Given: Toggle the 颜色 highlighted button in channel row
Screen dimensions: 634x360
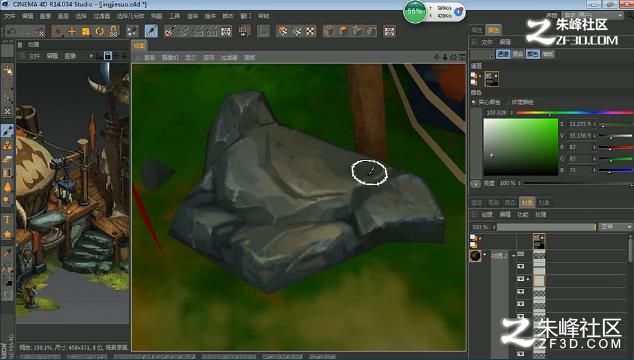Looking at the screenshot, I should point(533,54).
